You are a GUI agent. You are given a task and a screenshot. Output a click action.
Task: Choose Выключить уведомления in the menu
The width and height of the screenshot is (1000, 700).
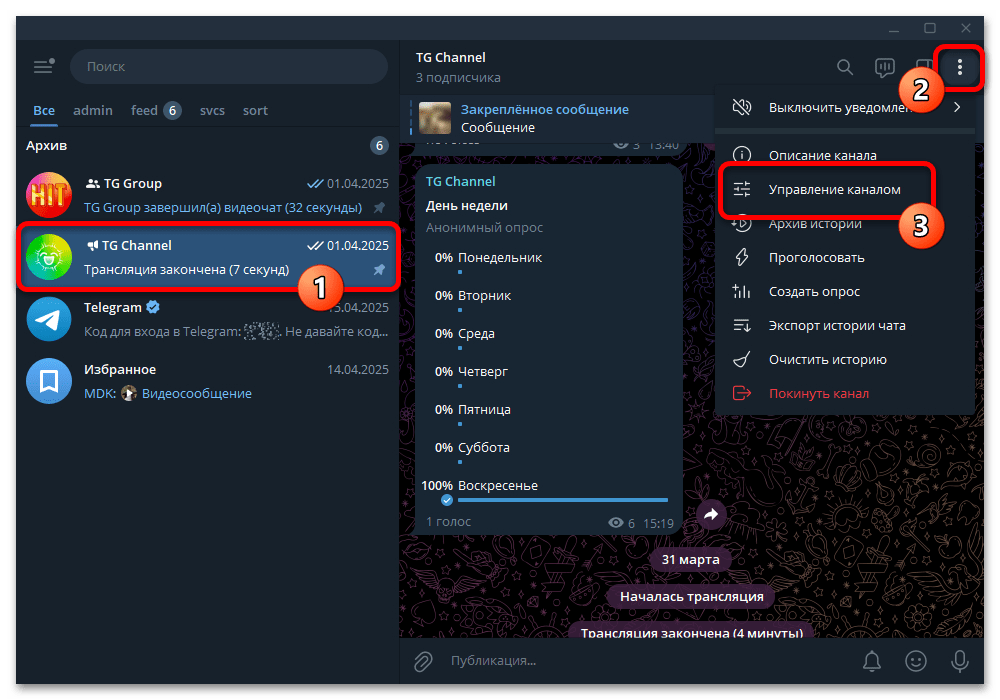point(845,107)
